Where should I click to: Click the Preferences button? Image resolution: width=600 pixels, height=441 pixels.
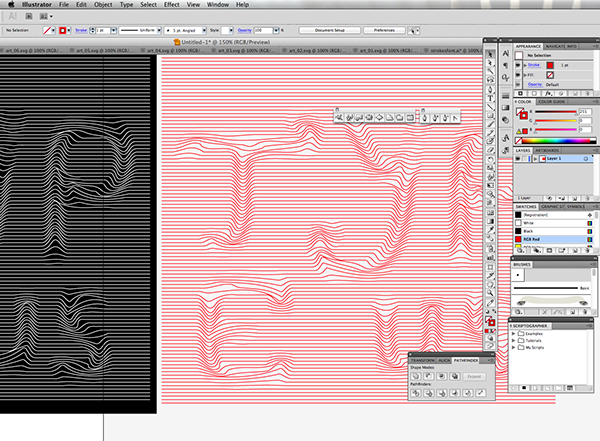click(x=385, y=30)
